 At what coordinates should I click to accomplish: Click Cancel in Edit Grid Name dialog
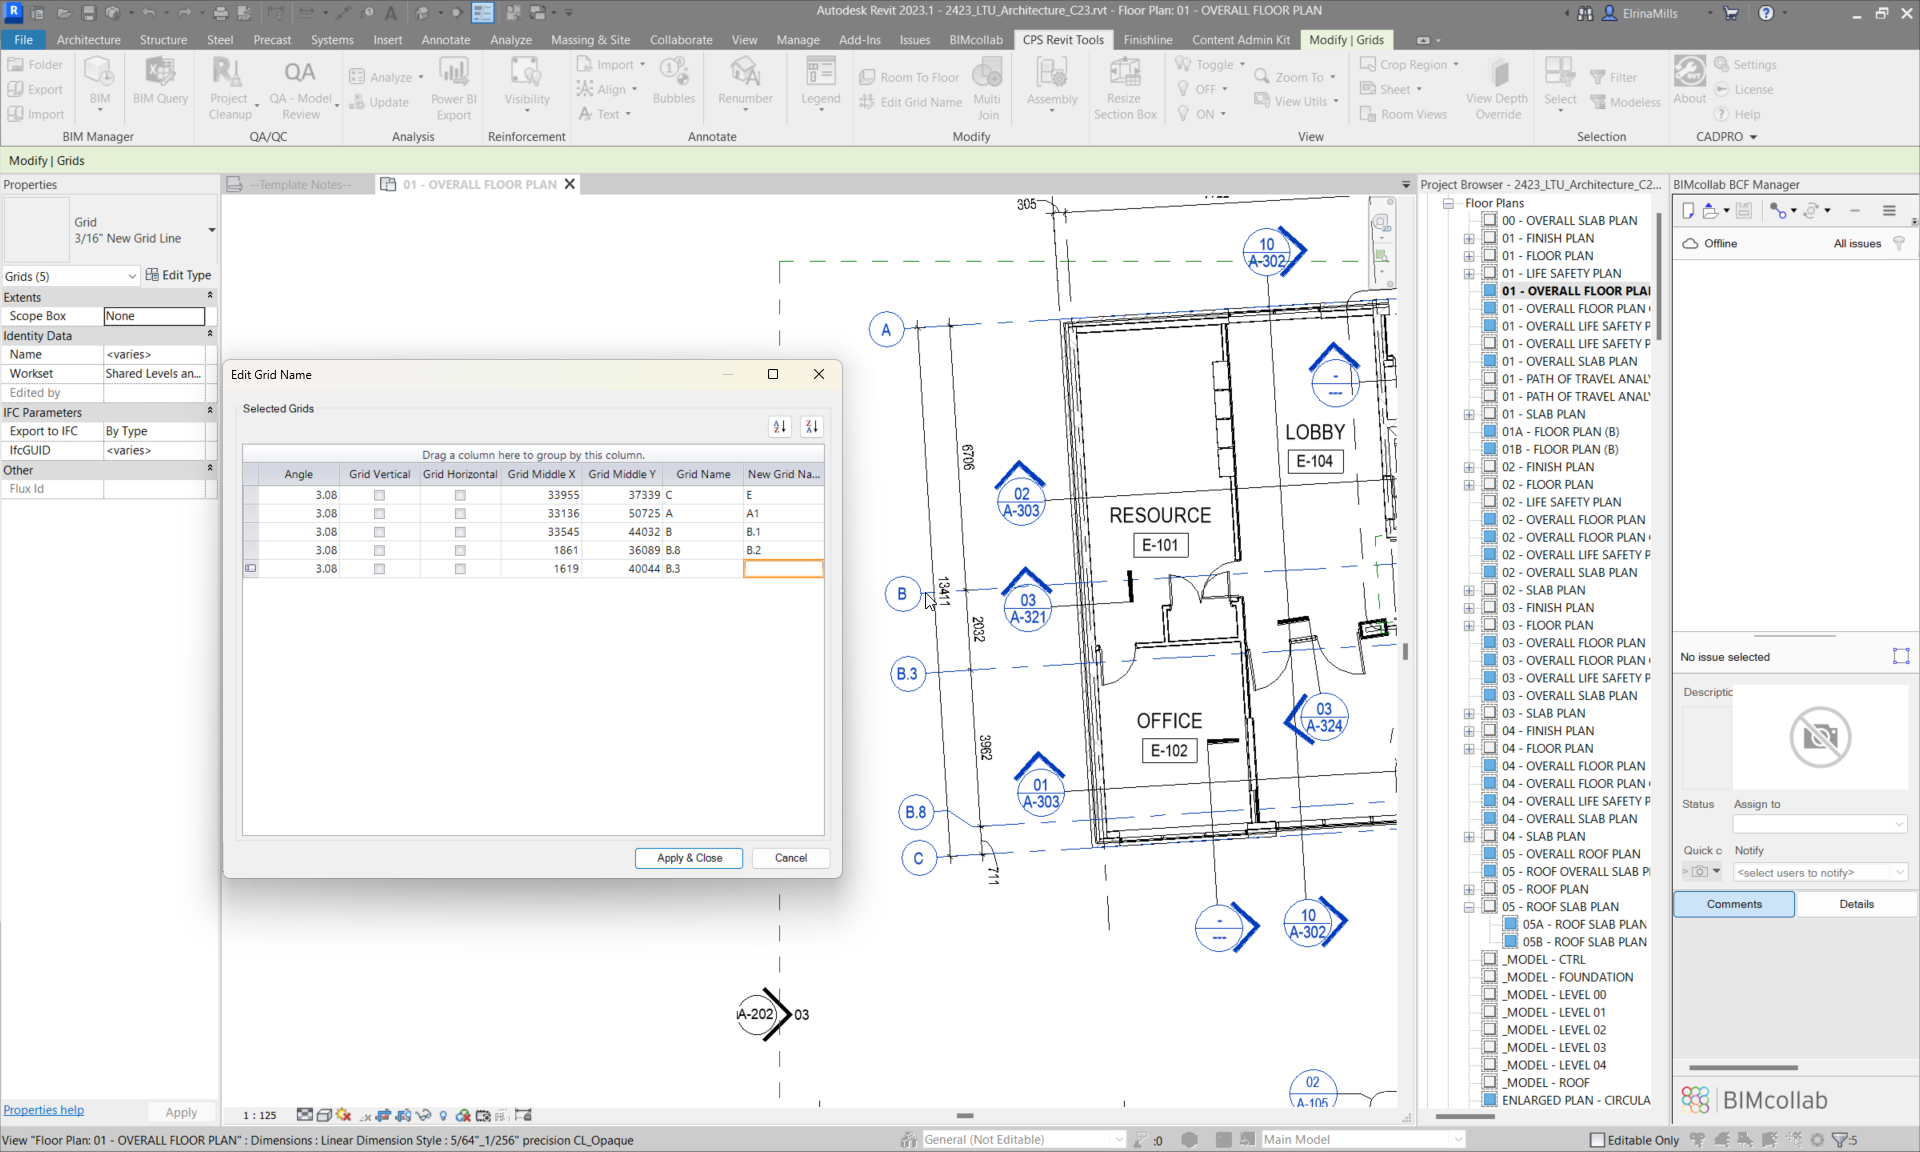pos(790,858)
